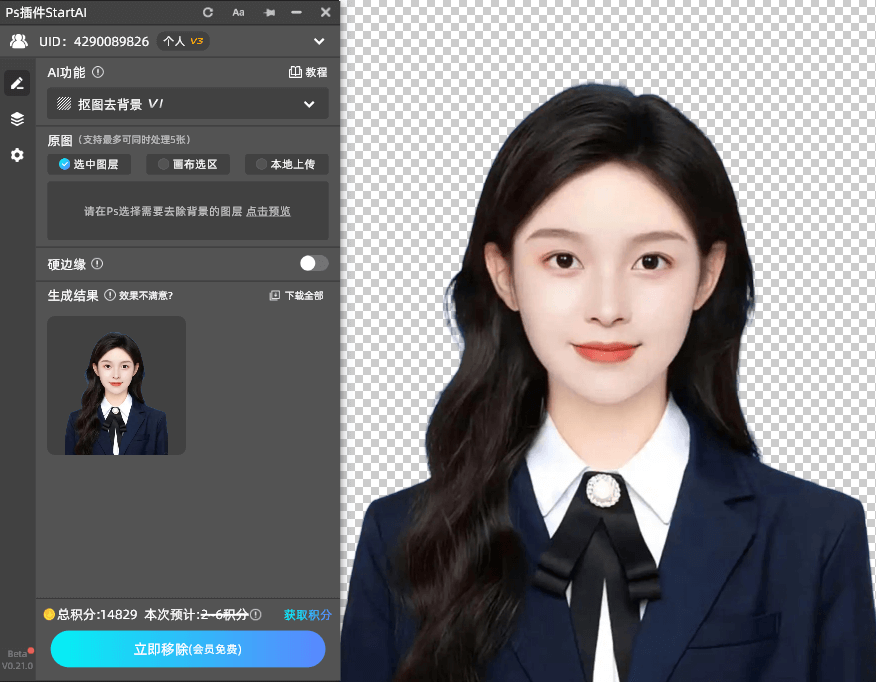Refresh the plugin with the reload icon
The height and width of the screenshot is (682, 876).
pos(207,12)
